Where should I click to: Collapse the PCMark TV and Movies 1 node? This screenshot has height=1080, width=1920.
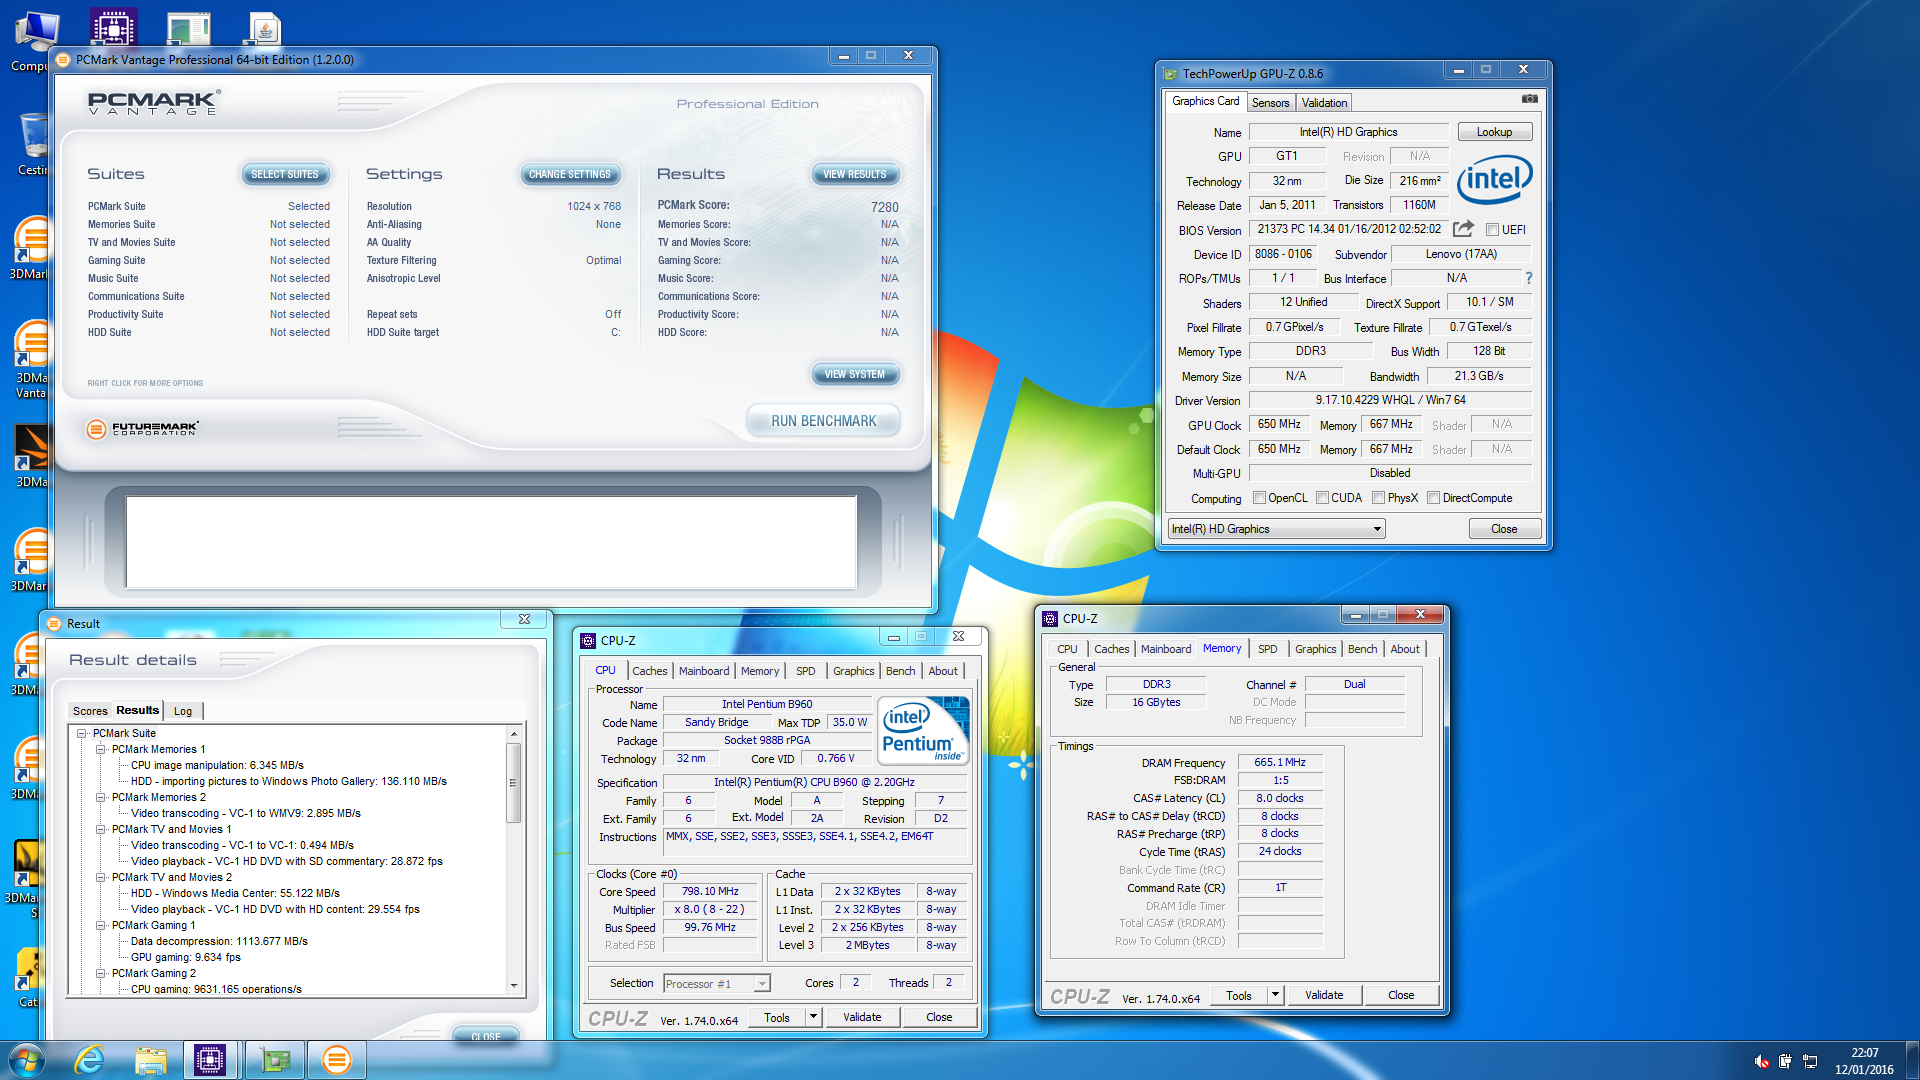pos(100,829)
